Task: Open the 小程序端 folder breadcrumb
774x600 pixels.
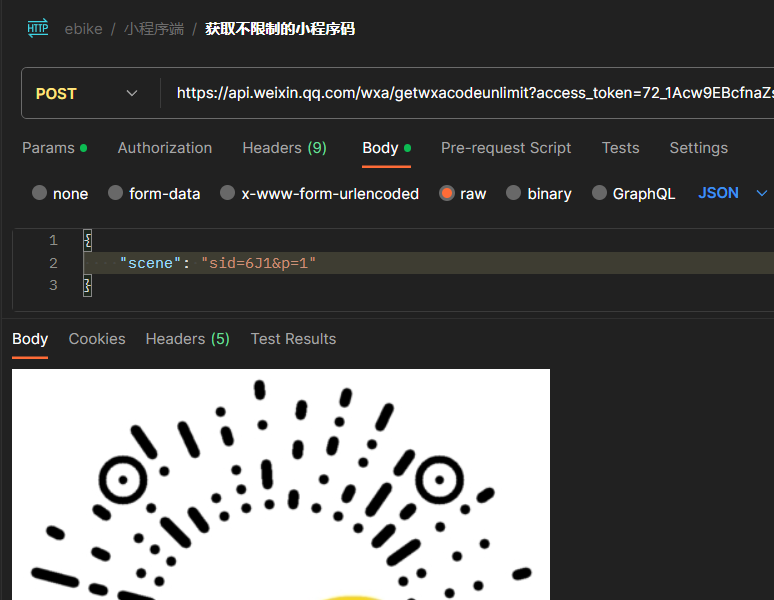Action: click(x=154, y=29)
